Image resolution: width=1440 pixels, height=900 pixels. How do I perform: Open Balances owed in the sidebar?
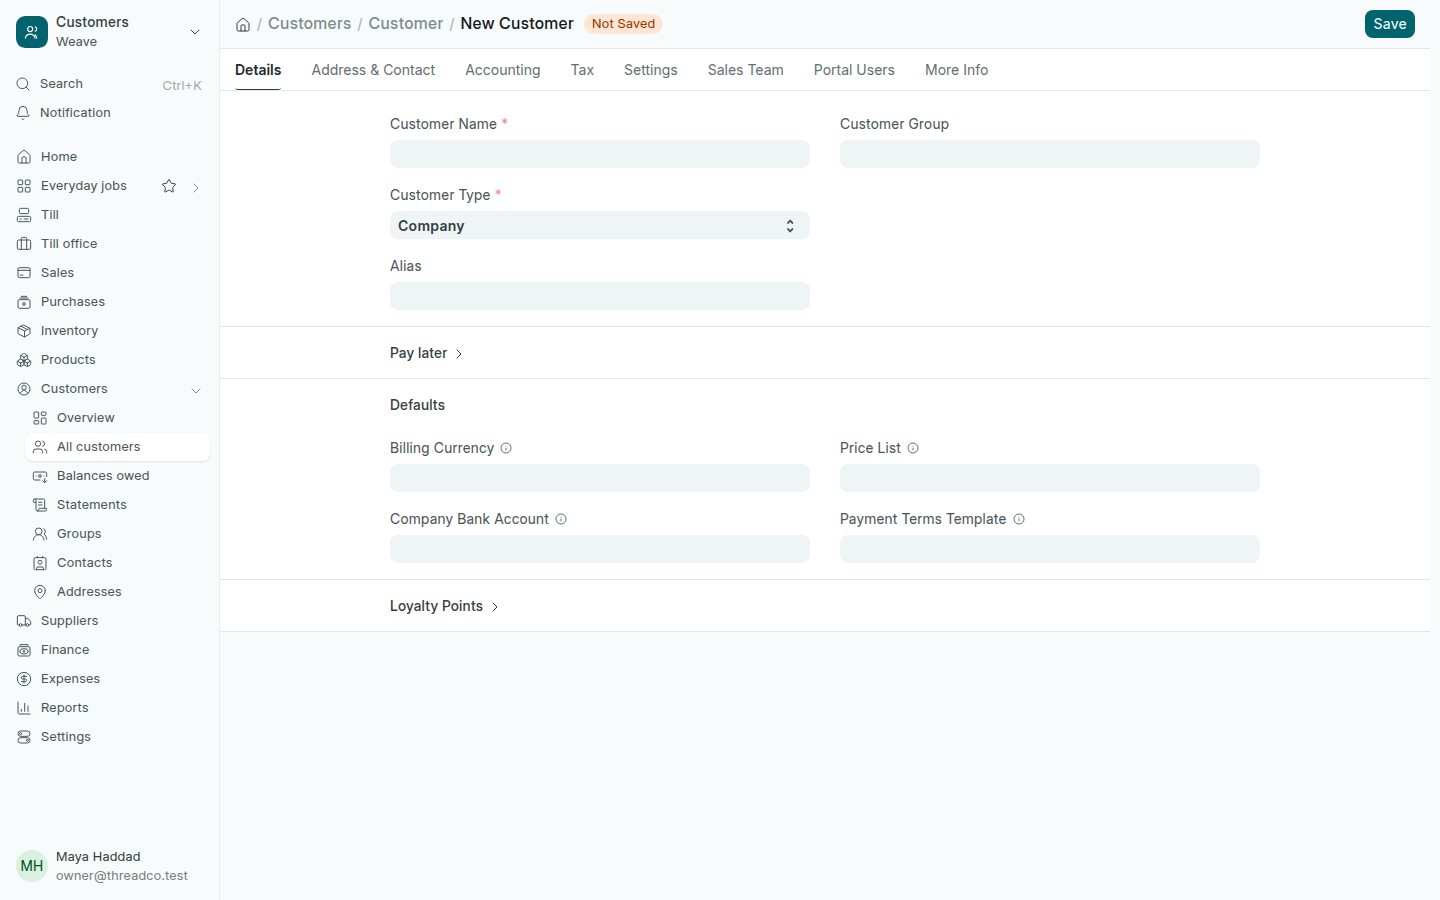click(x=117, y=476)
